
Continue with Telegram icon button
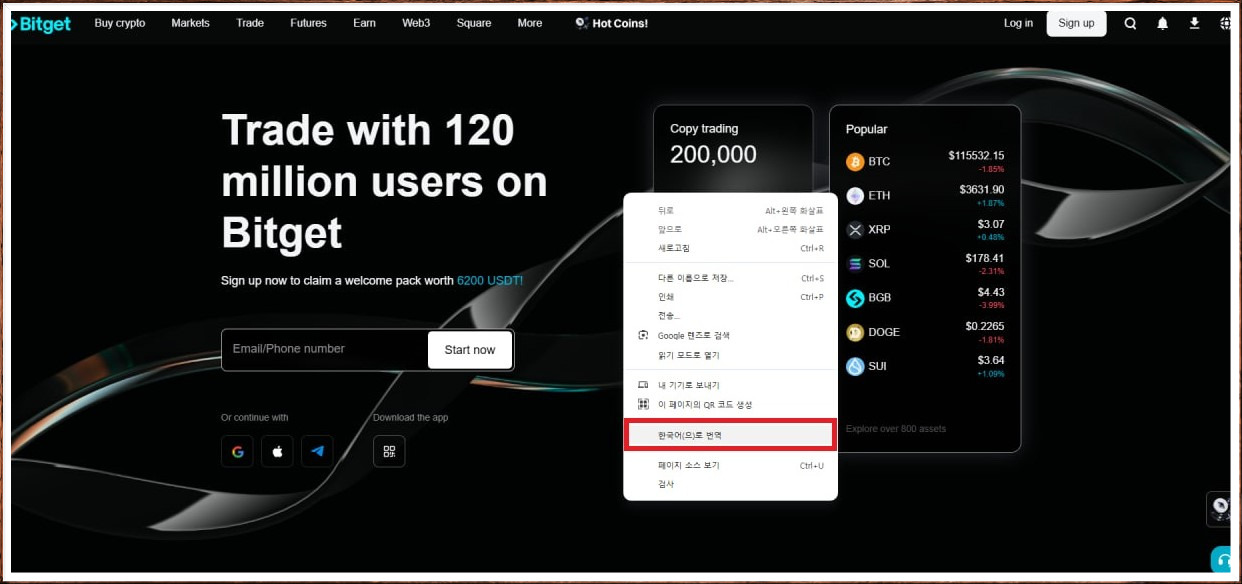point(317,451)
